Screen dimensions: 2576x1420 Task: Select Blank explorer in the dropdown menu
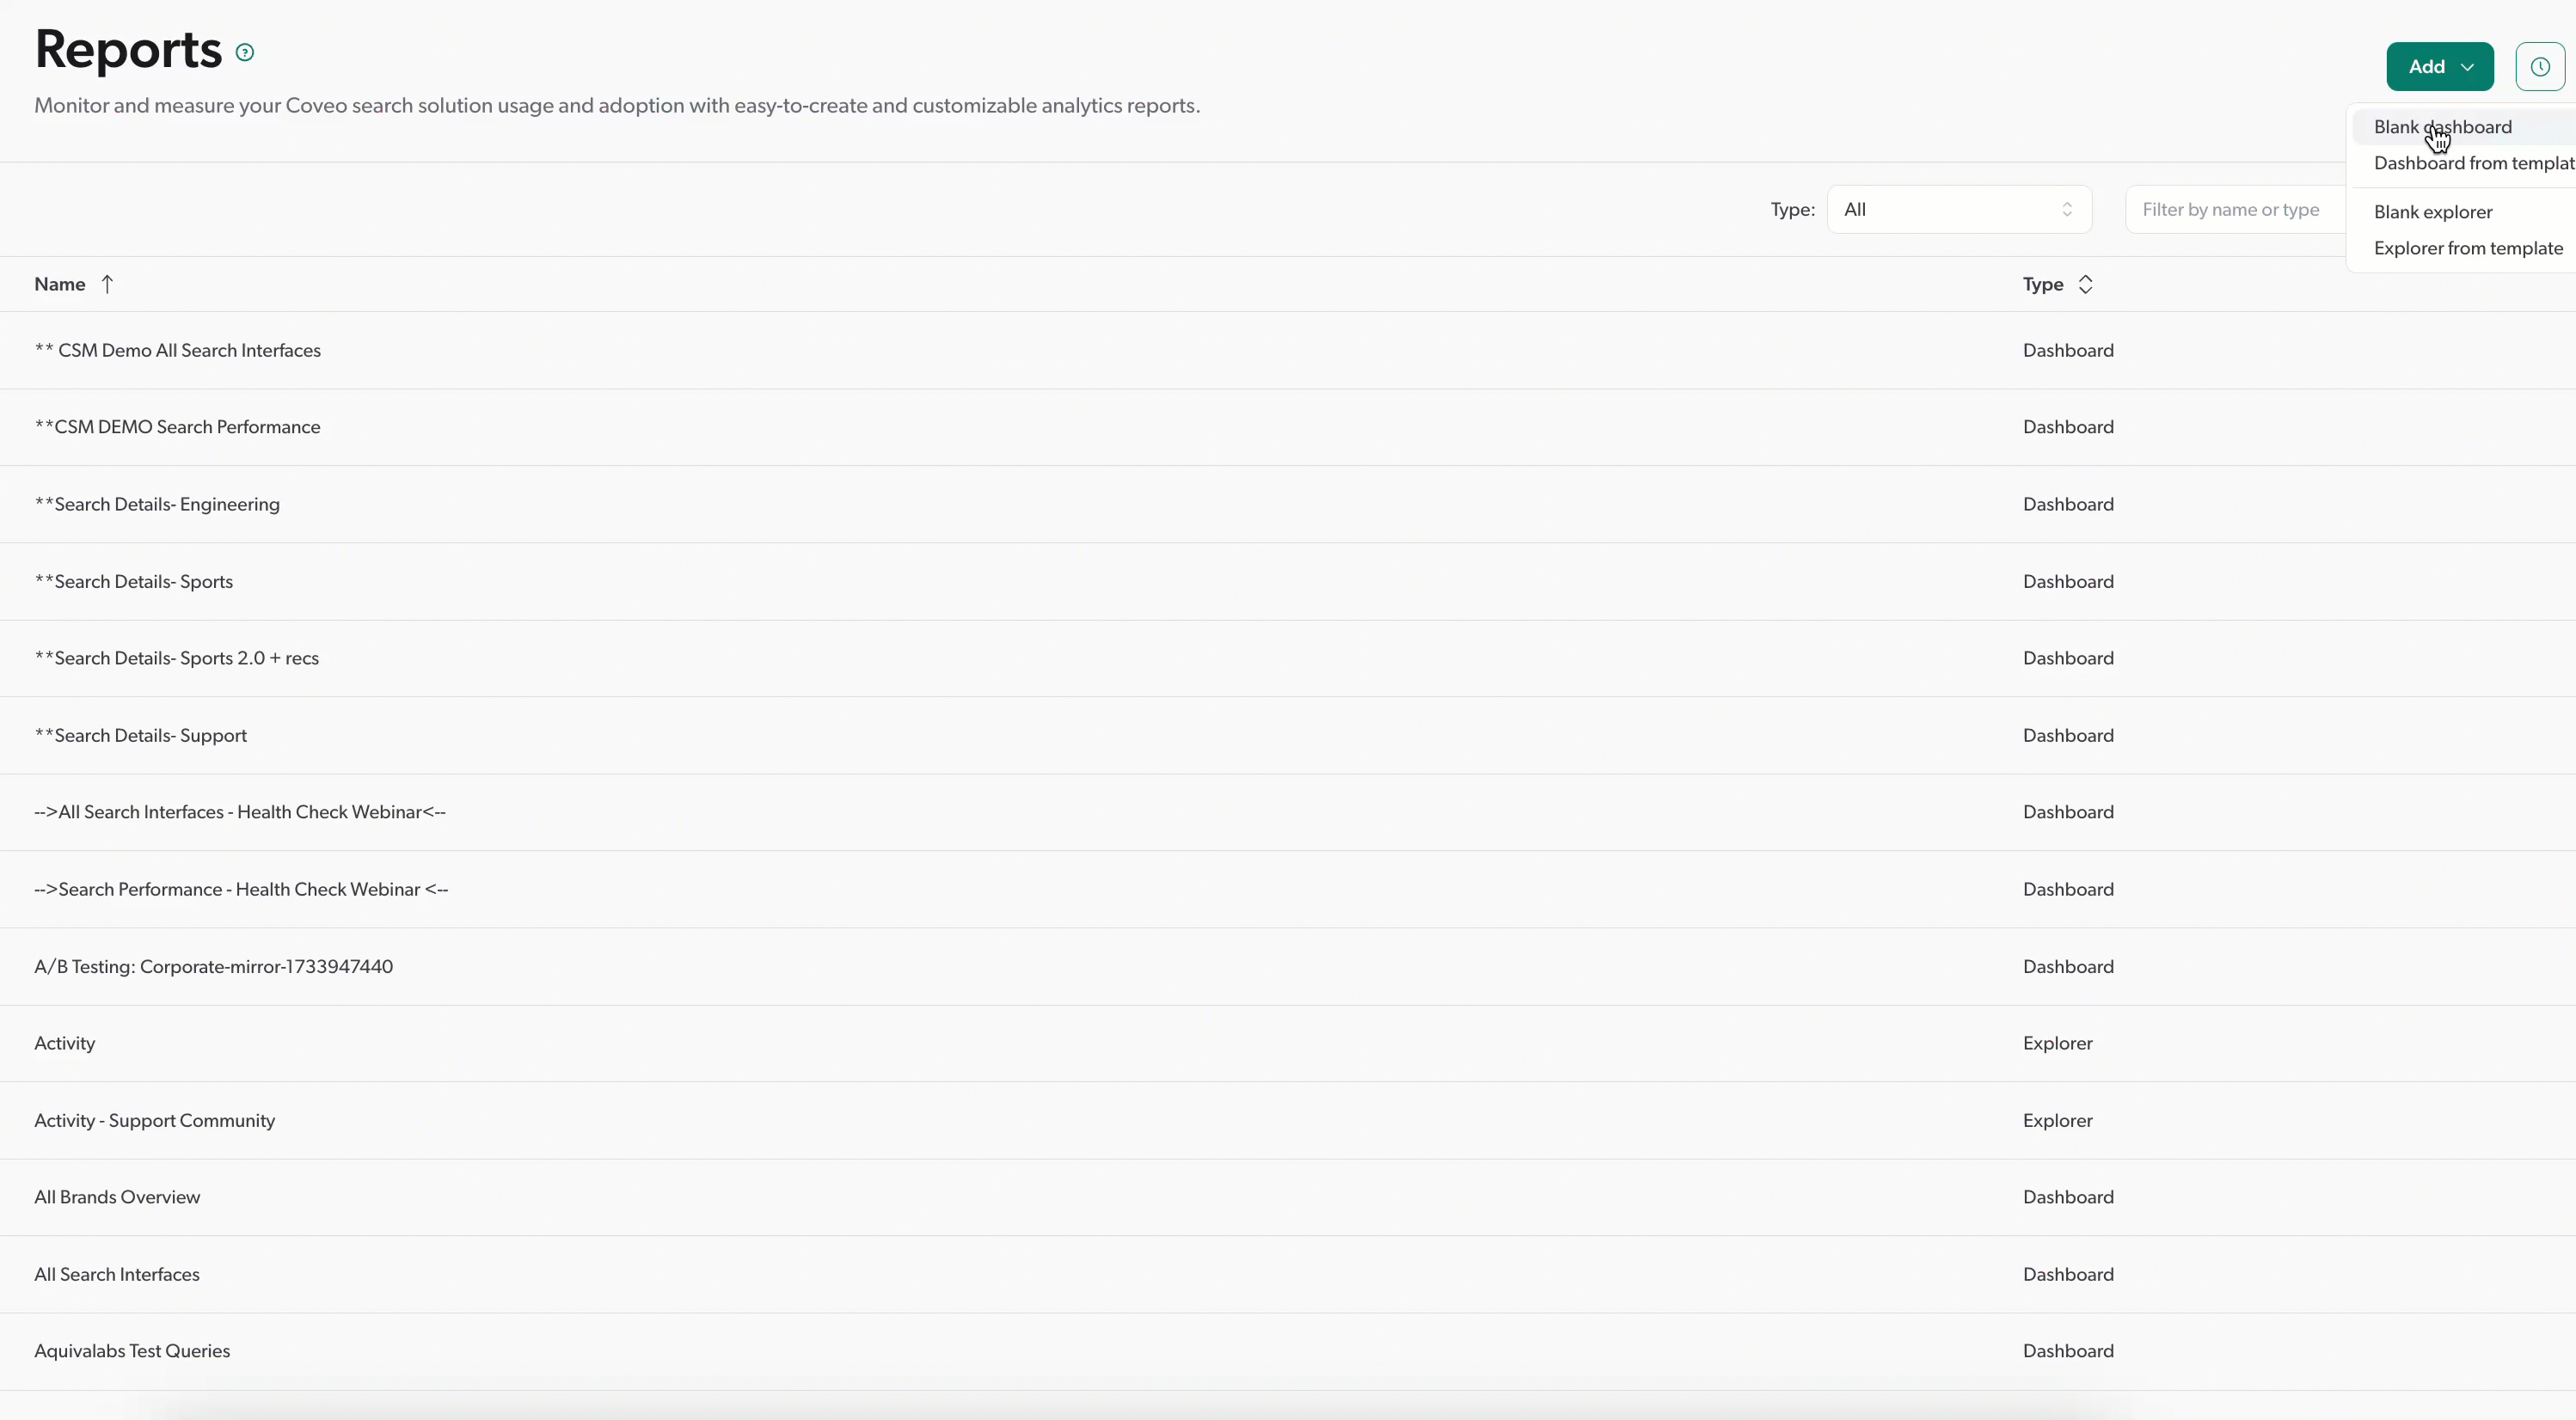click(x=2432, y=211)
